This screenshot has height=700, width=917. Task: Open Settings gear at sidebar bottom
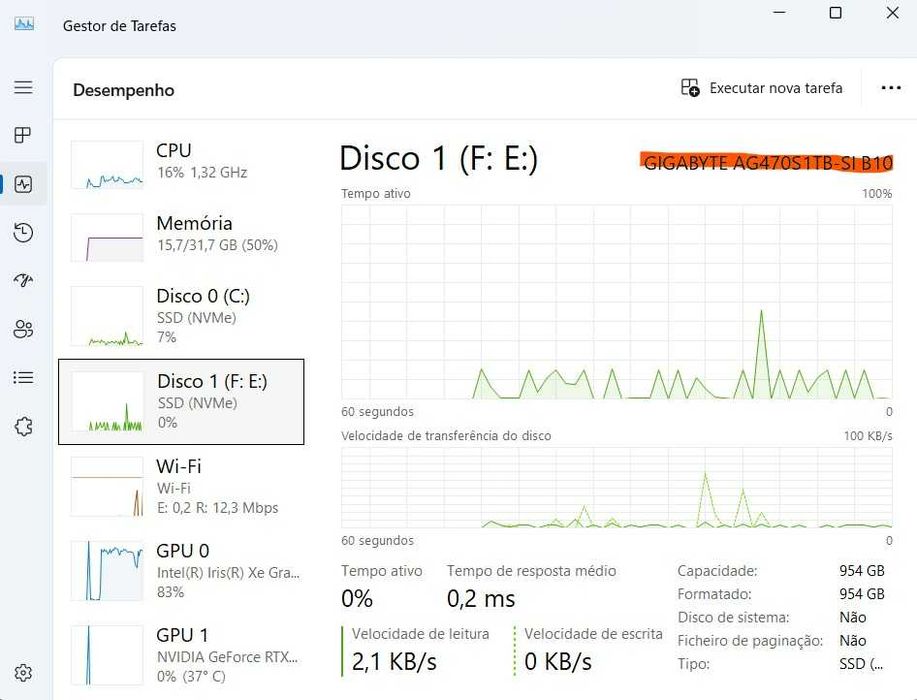23,673
